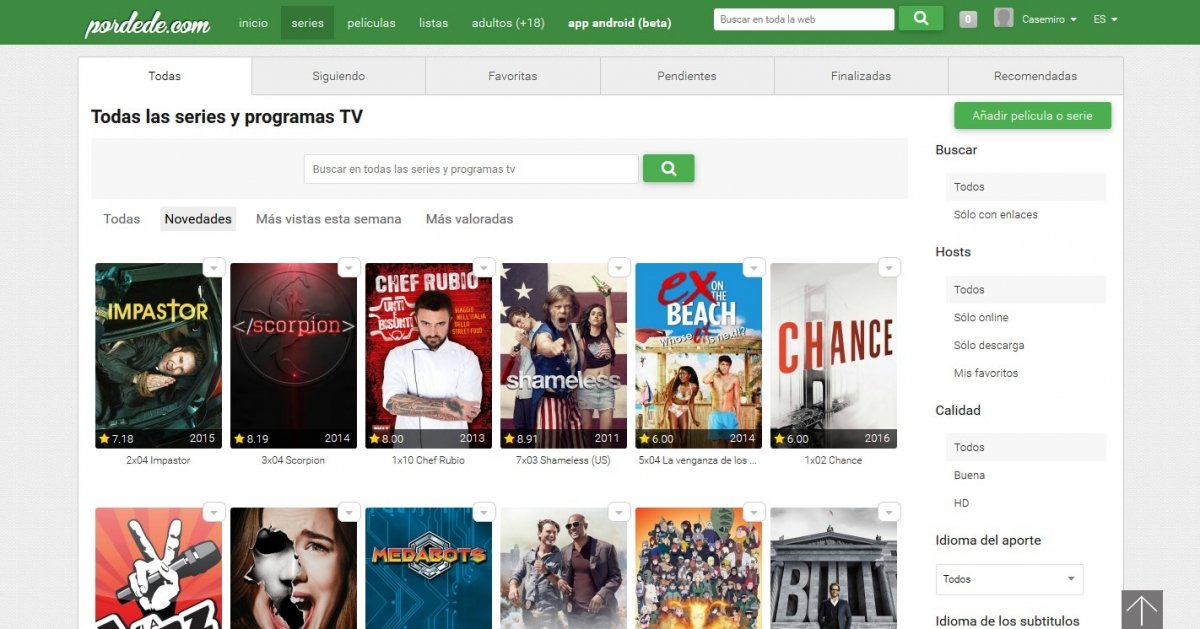Open the Chance poster thumbnail
Image resolution: width=1200 pixels, height=629 pixels.
[x=833, y=355]
